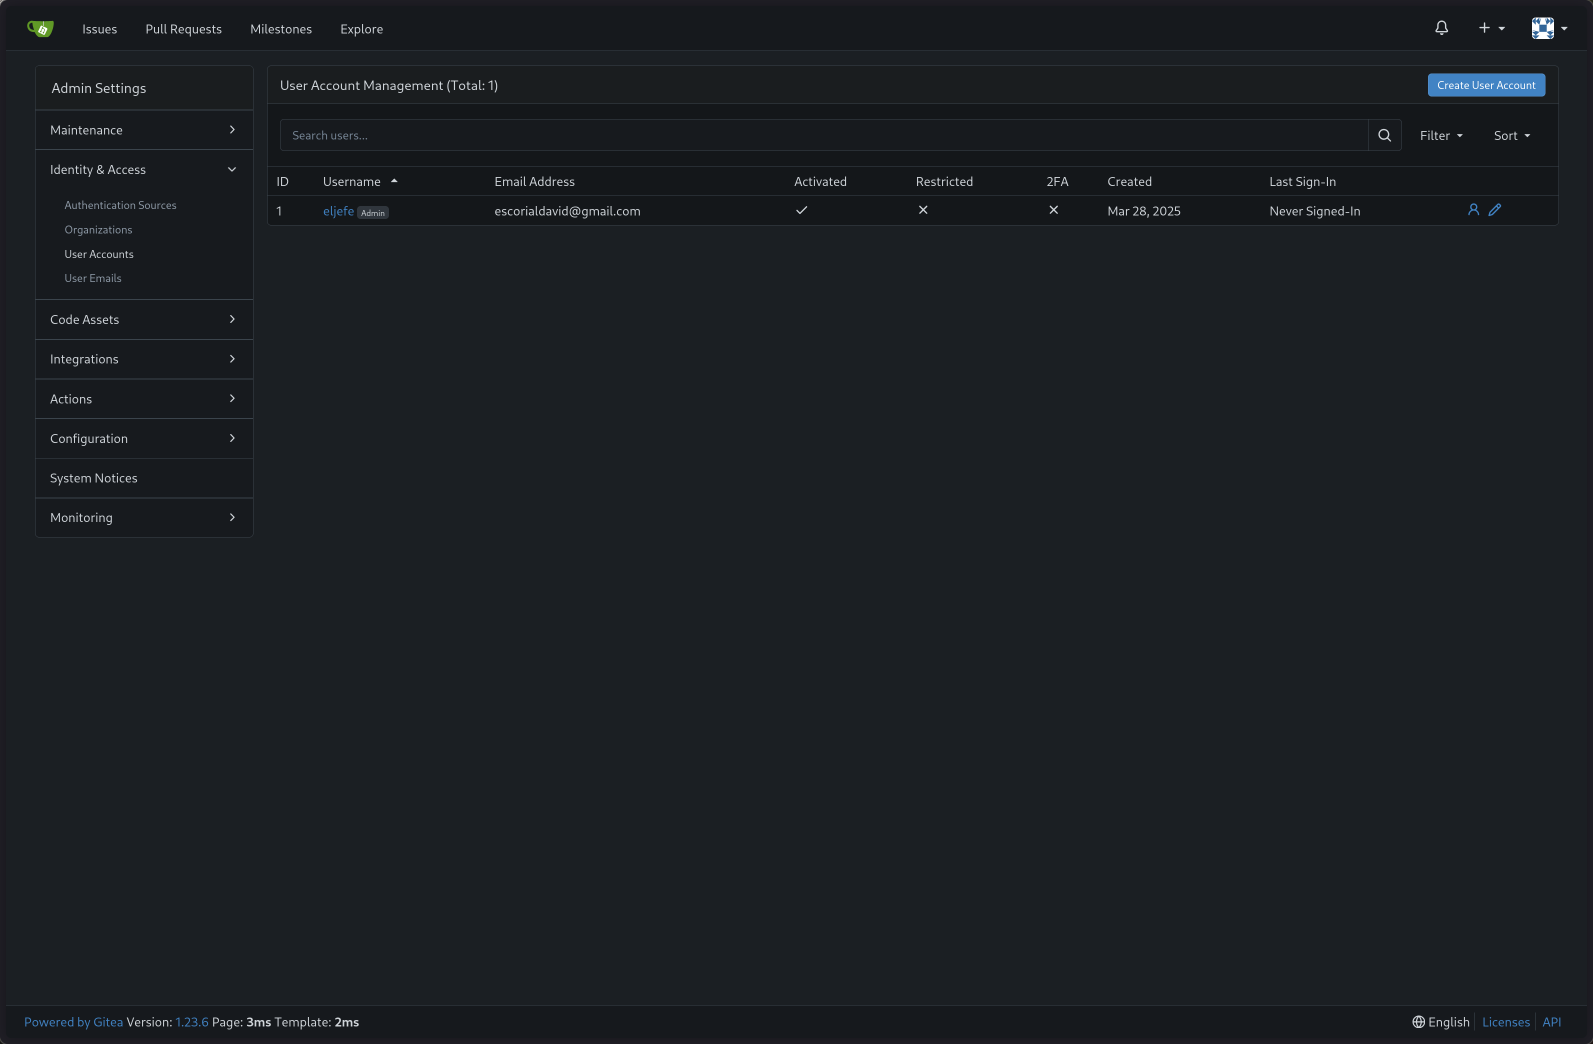Screen dimensions: 1593x1044
Task: Open the Licenses footer link
Action: (1506, 1022)
